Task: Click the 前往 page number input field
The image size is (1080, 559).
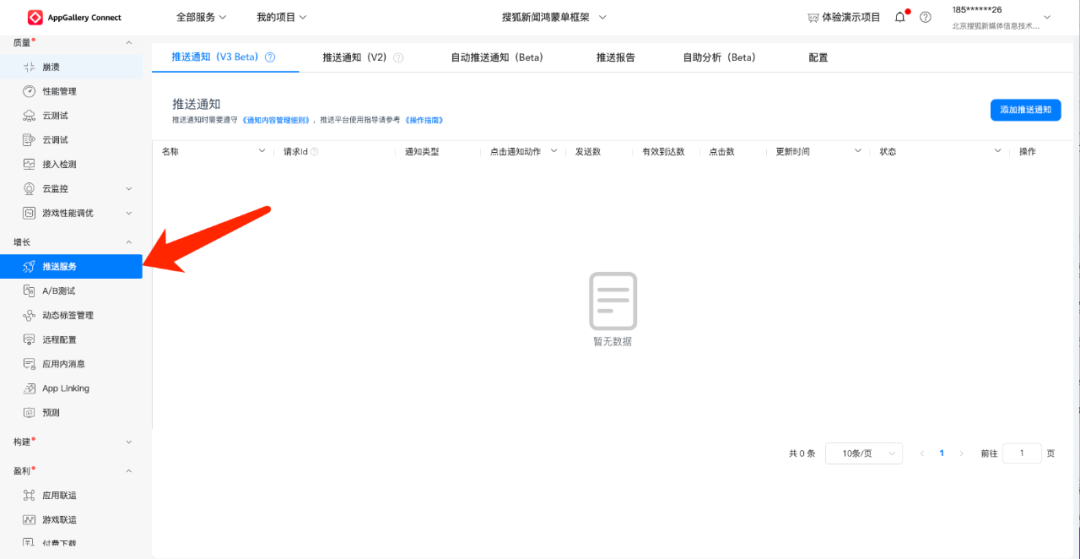Action: [1022, 453]
